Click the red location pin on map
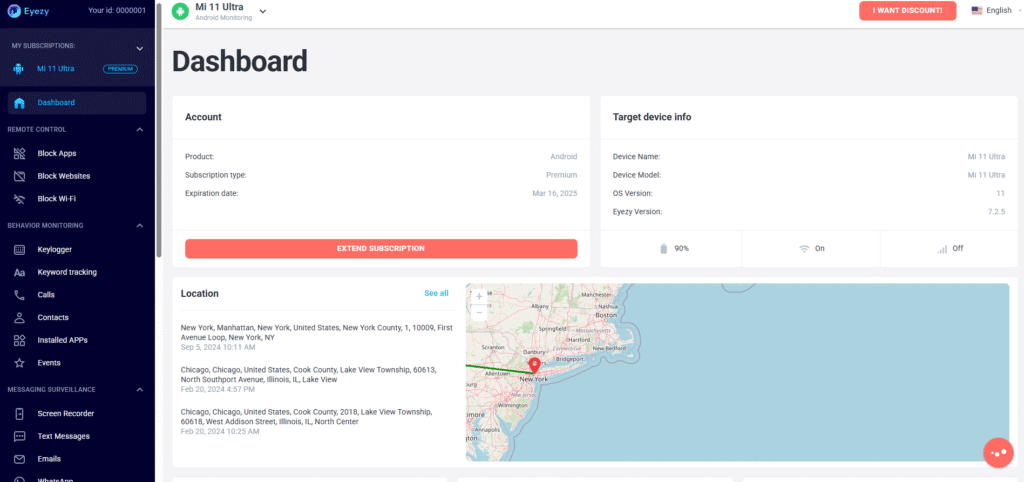The height and width of the screenshot is (482, 1024). coord(534,366)
